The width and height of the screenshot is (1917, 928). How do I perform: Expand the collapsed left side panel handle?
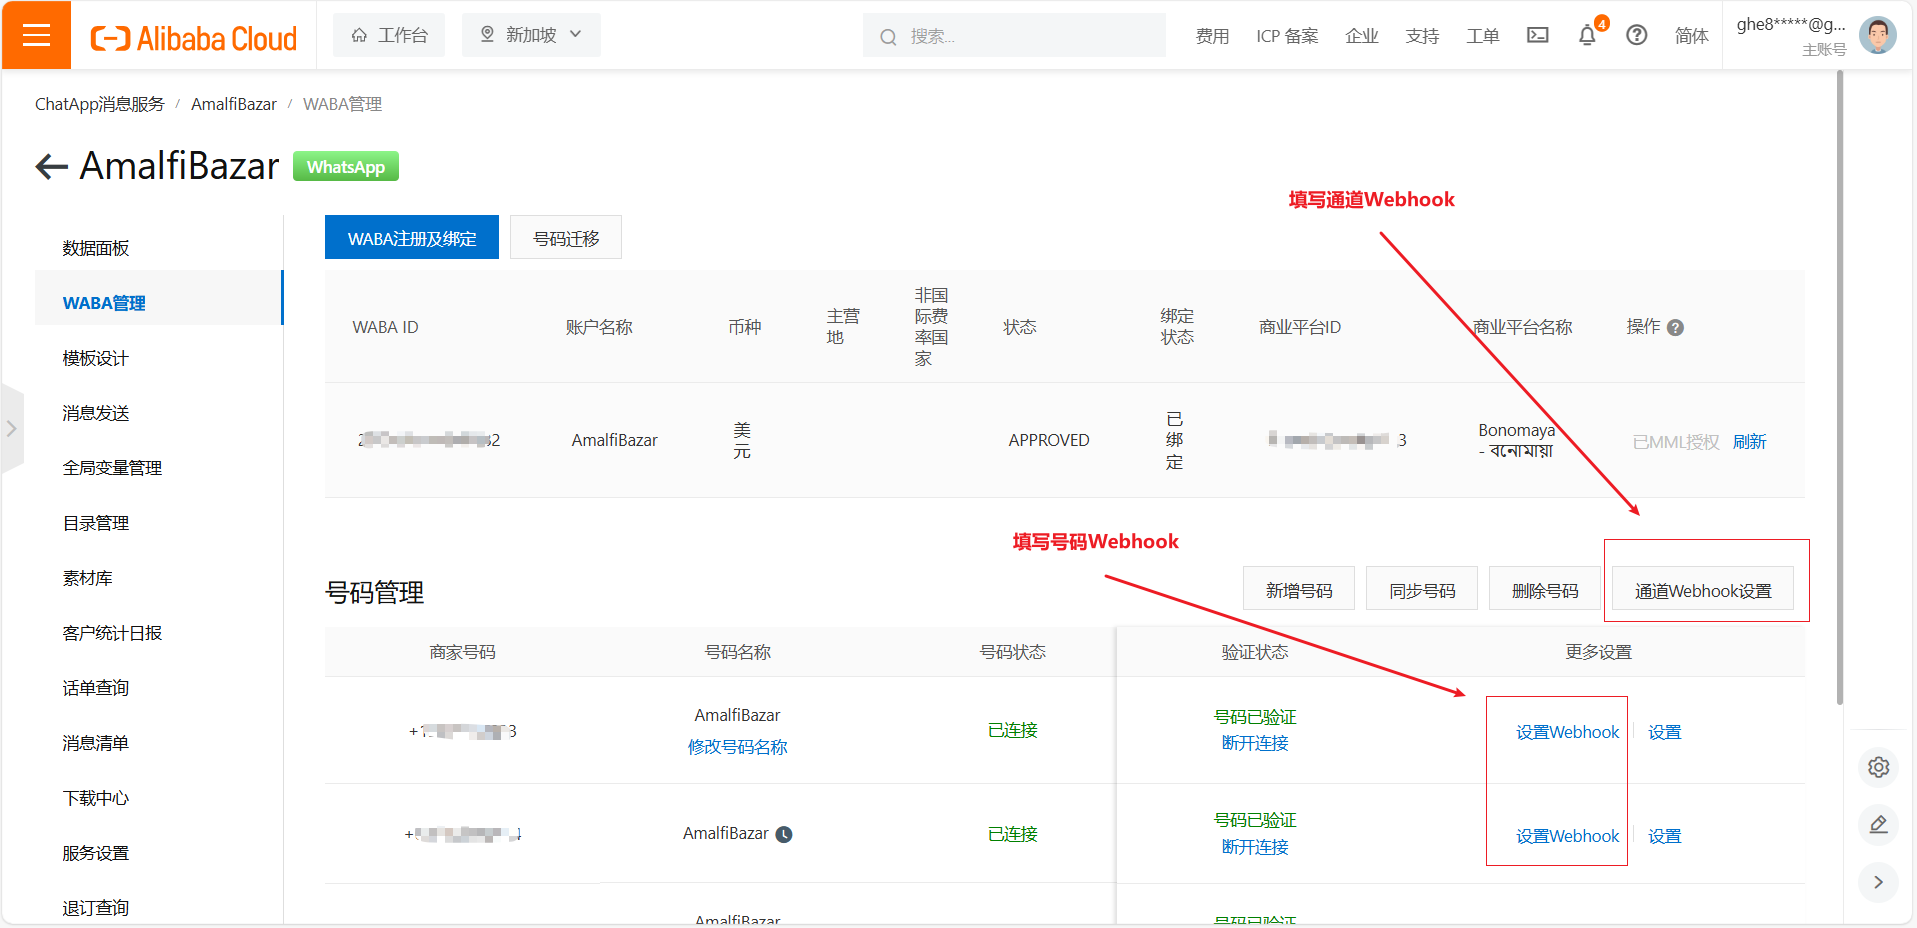pos(12,429)
